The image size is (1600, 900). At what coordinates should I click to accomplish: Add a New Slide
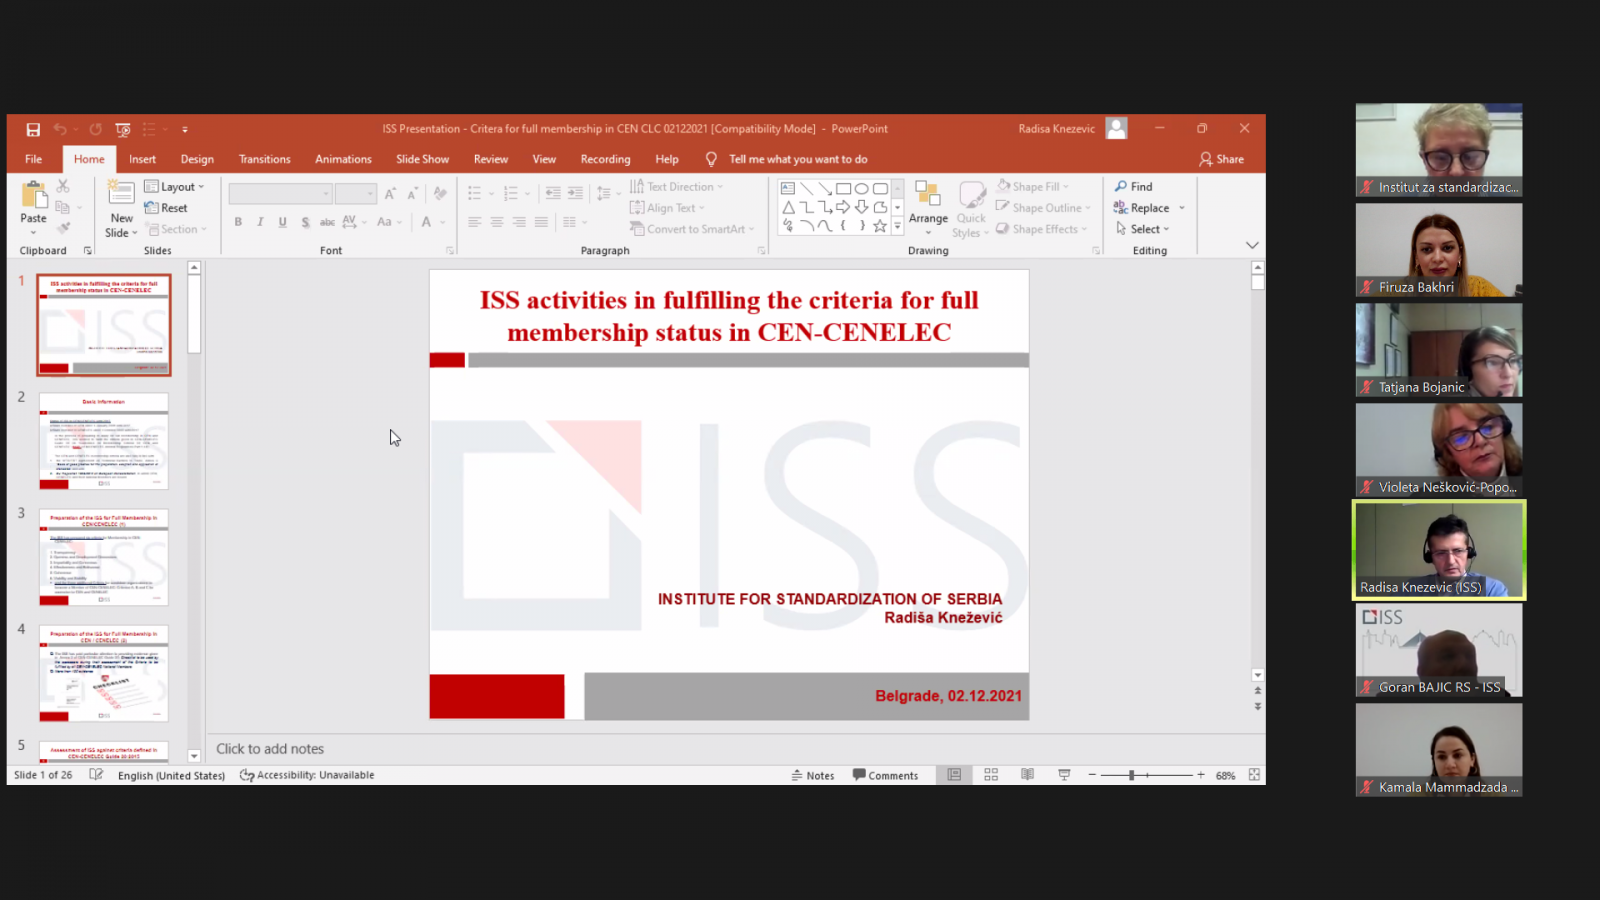pyautogui.click(x=121, y=209)
